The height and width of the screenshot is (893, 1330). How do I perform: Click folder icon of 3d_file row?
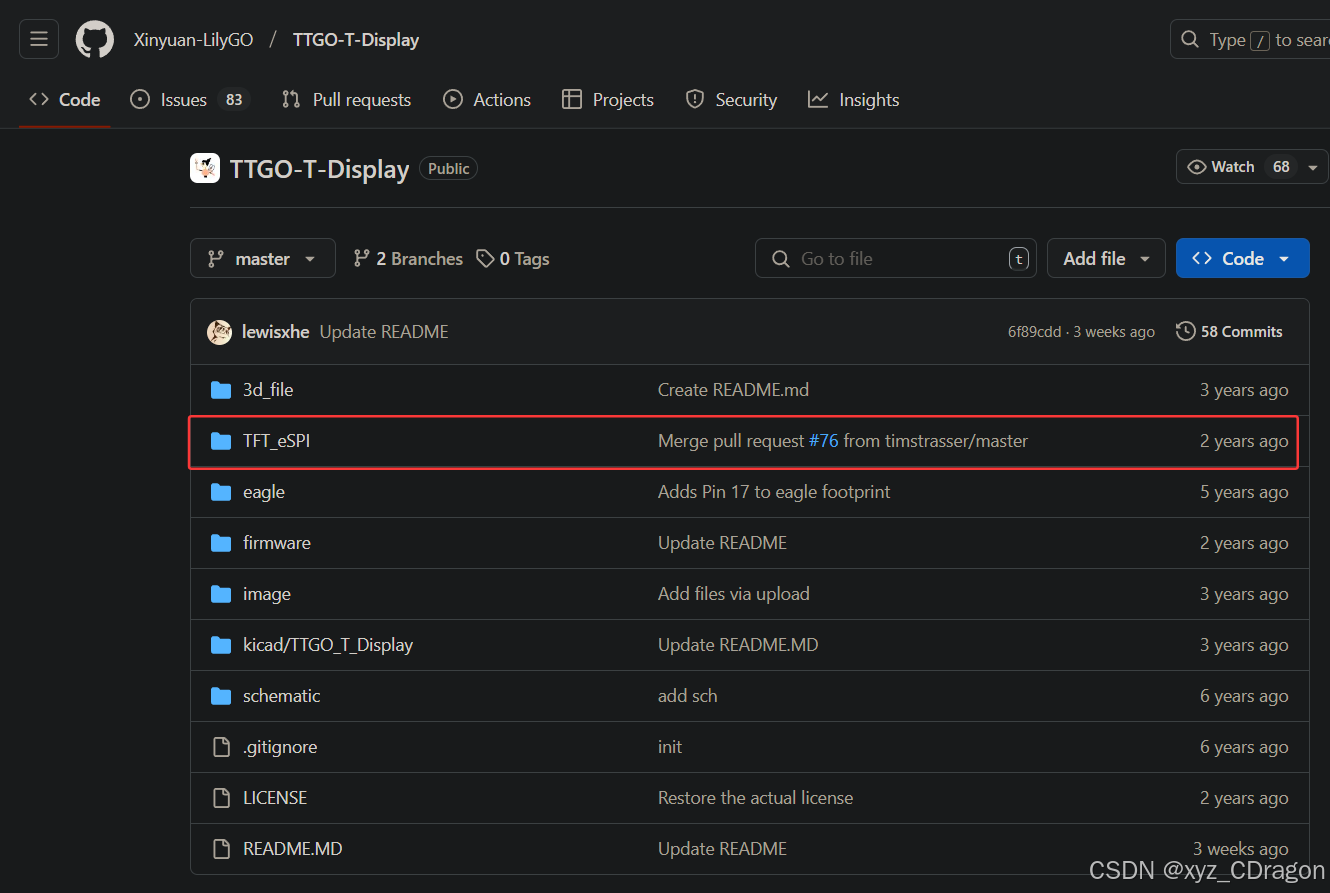tap(221, 390)
